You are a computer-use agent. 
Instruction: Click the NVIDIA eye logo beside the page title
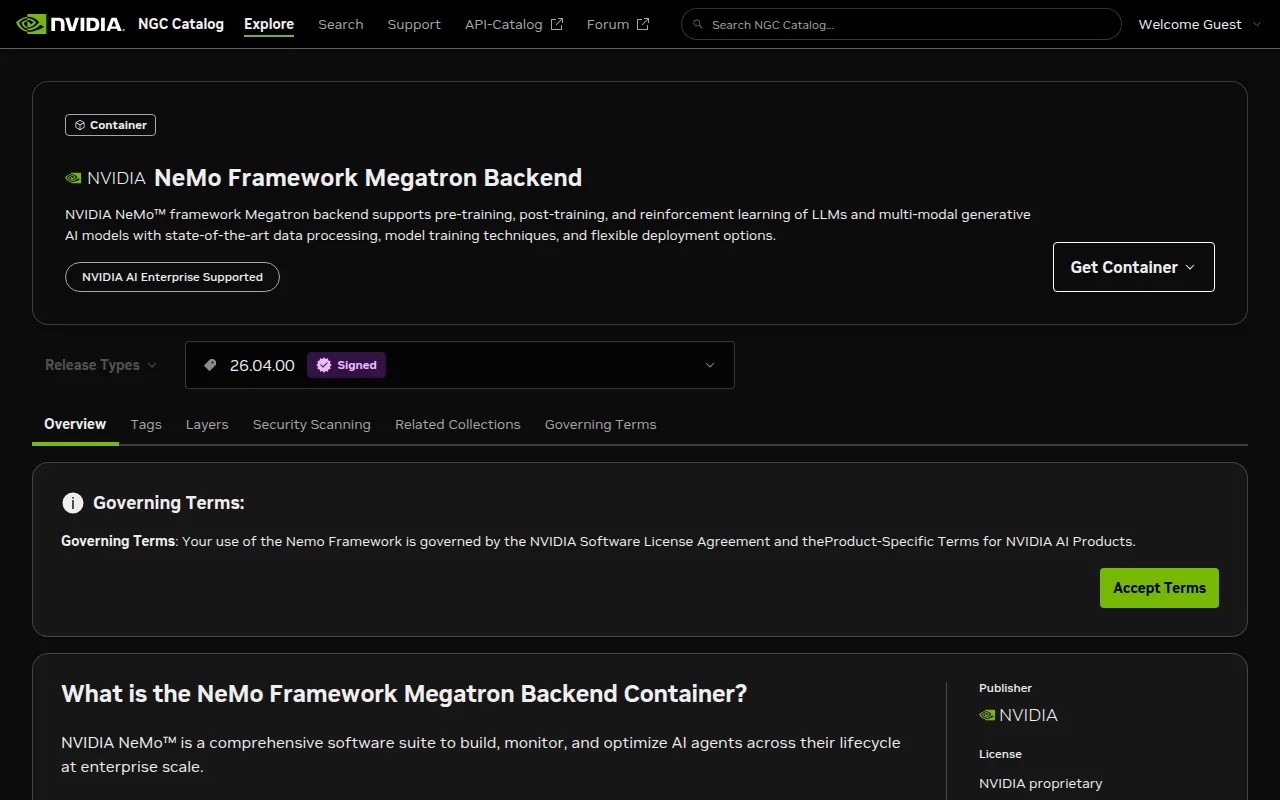point(72,177)
